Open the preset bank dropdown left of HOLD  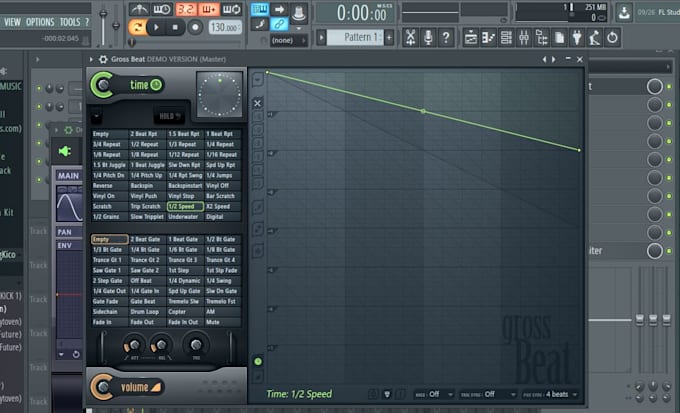96,116
